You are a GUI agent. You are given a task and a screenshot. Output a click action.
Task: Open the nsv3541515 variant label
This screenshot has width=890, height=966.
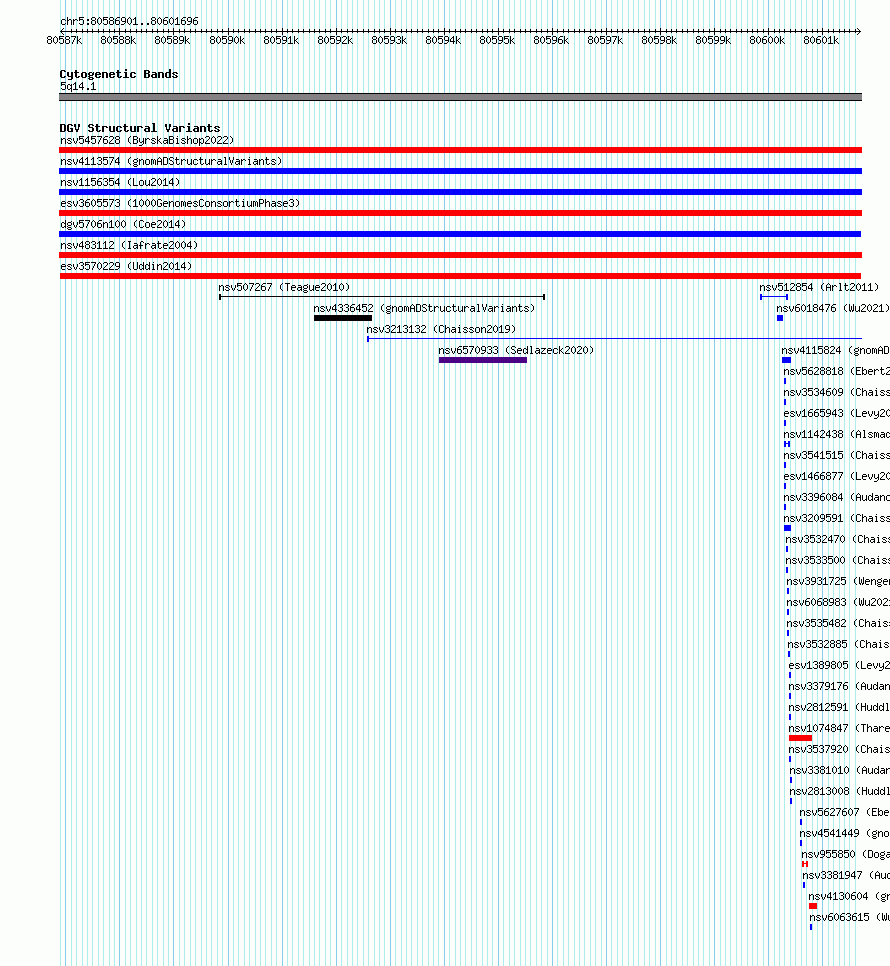[836, 455]
